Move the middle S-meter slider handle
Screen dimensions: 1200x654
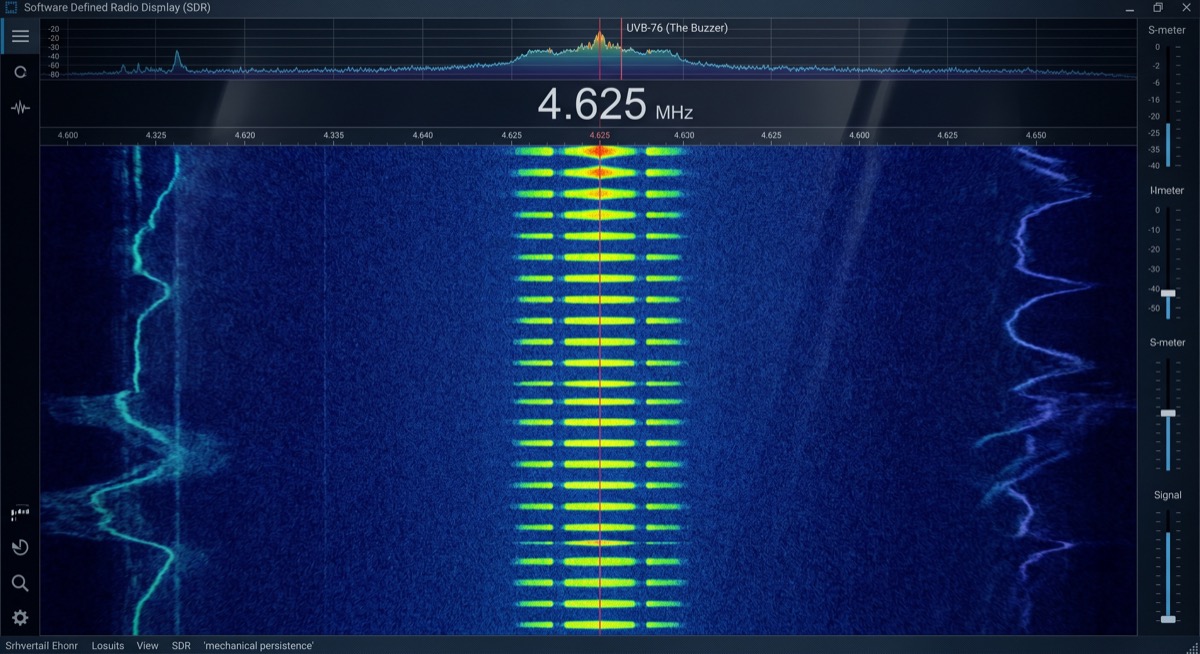point(1168,413)
